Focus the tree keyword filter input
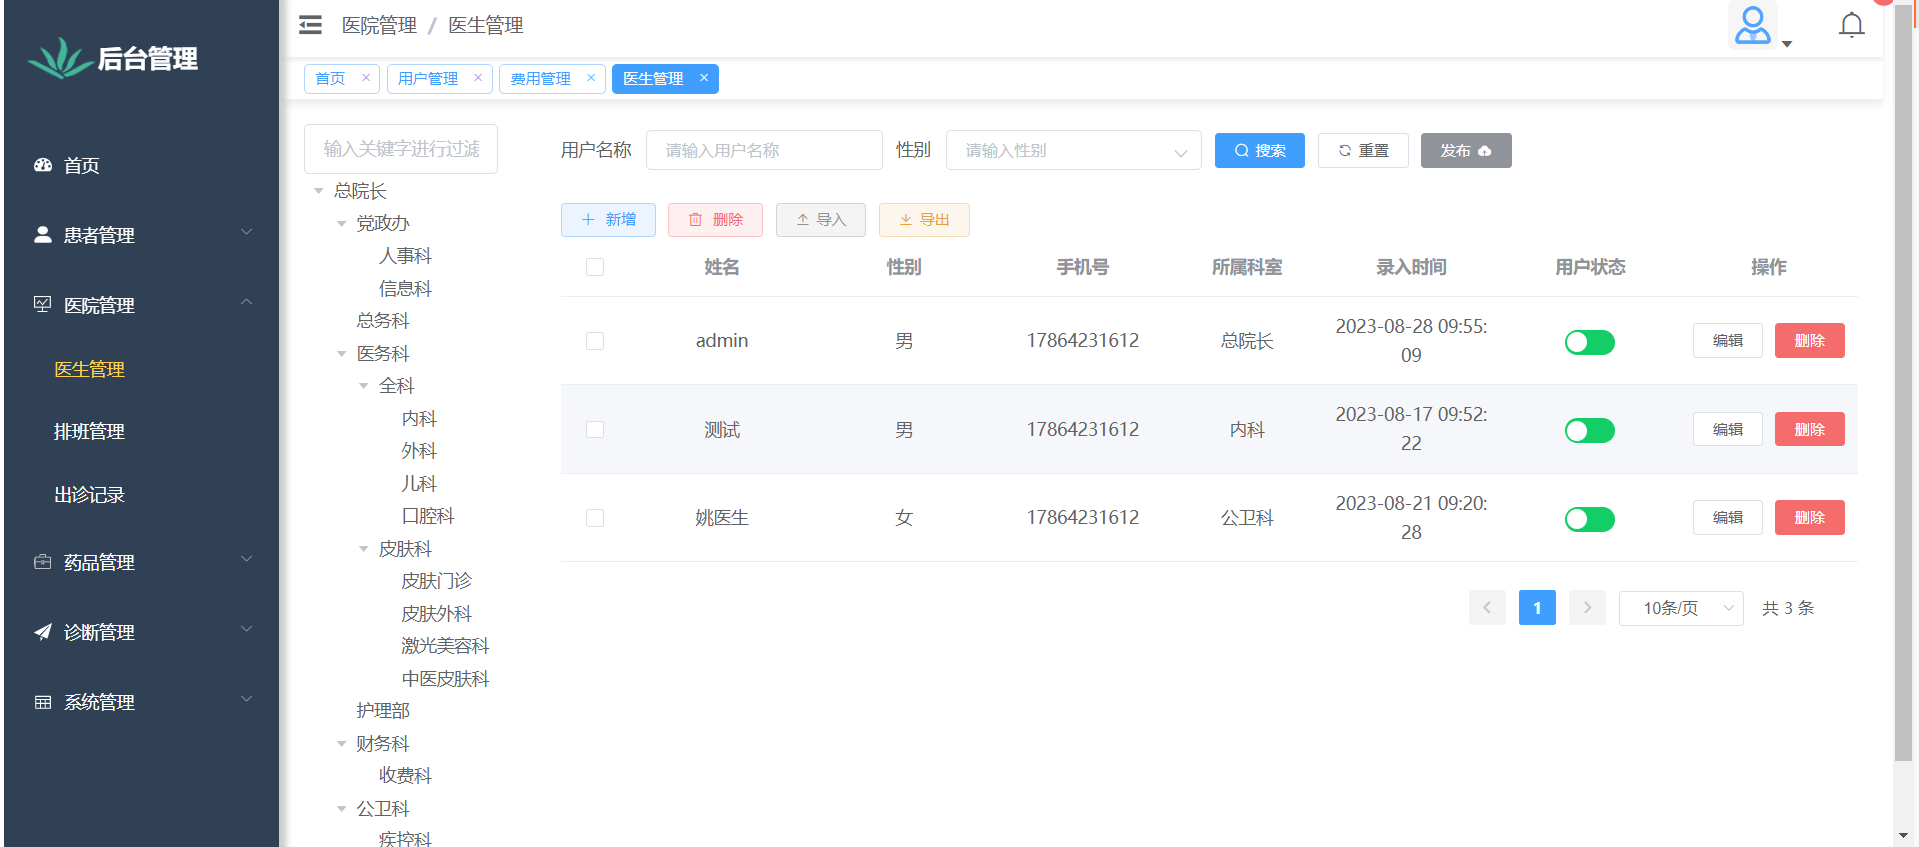The width and height of the screenshot is (1919, 847). tap(401, 149)
